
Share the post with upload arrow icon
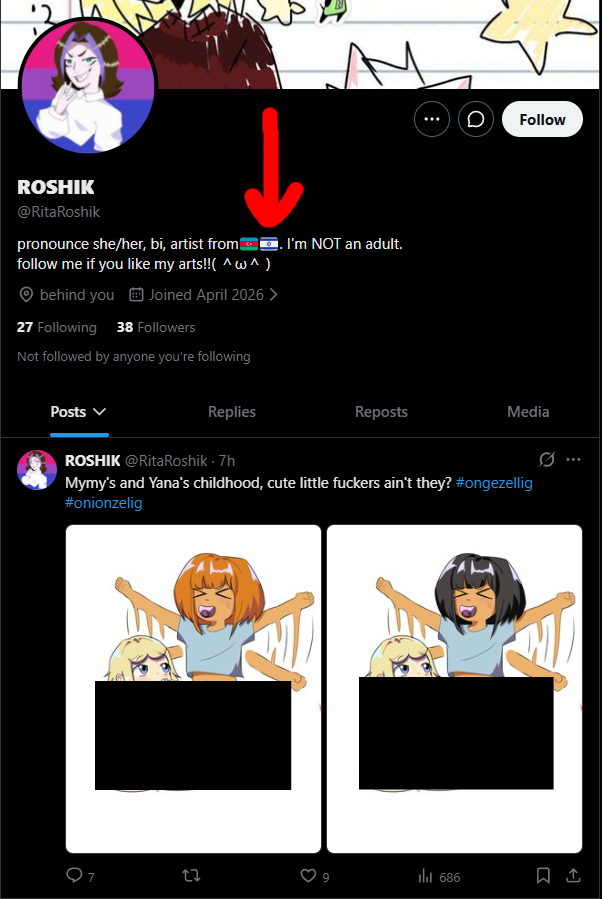573,875
